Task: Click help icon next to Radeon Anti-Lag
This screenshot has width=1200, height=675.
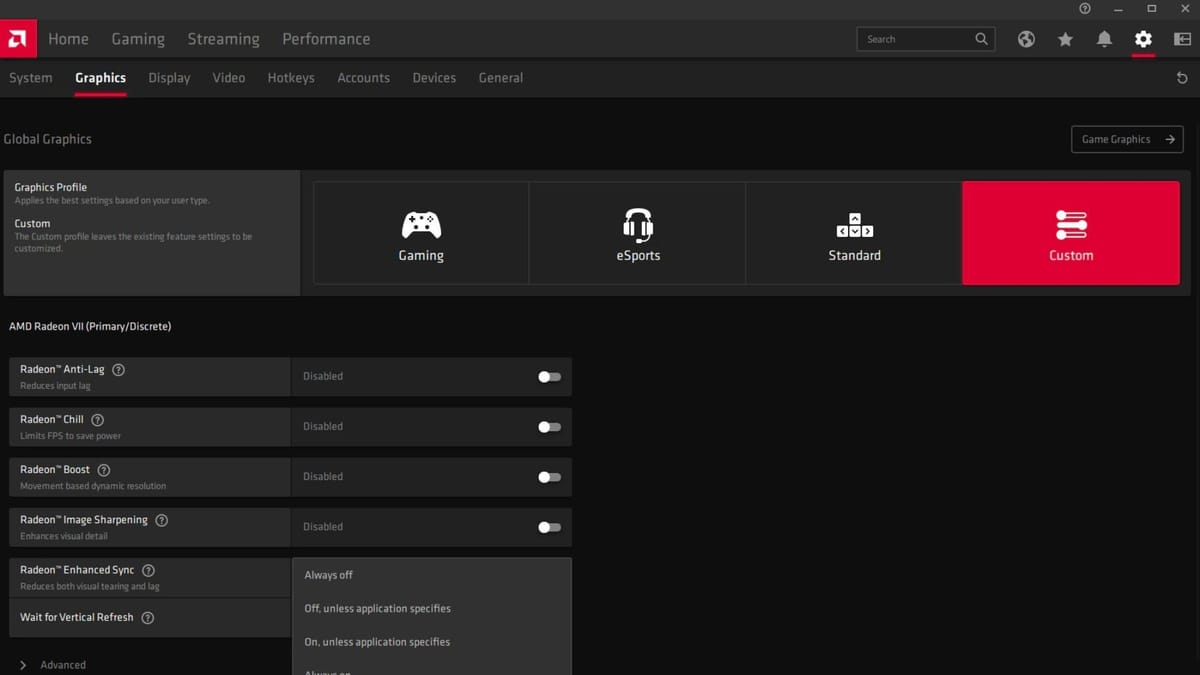Action: 119,370
